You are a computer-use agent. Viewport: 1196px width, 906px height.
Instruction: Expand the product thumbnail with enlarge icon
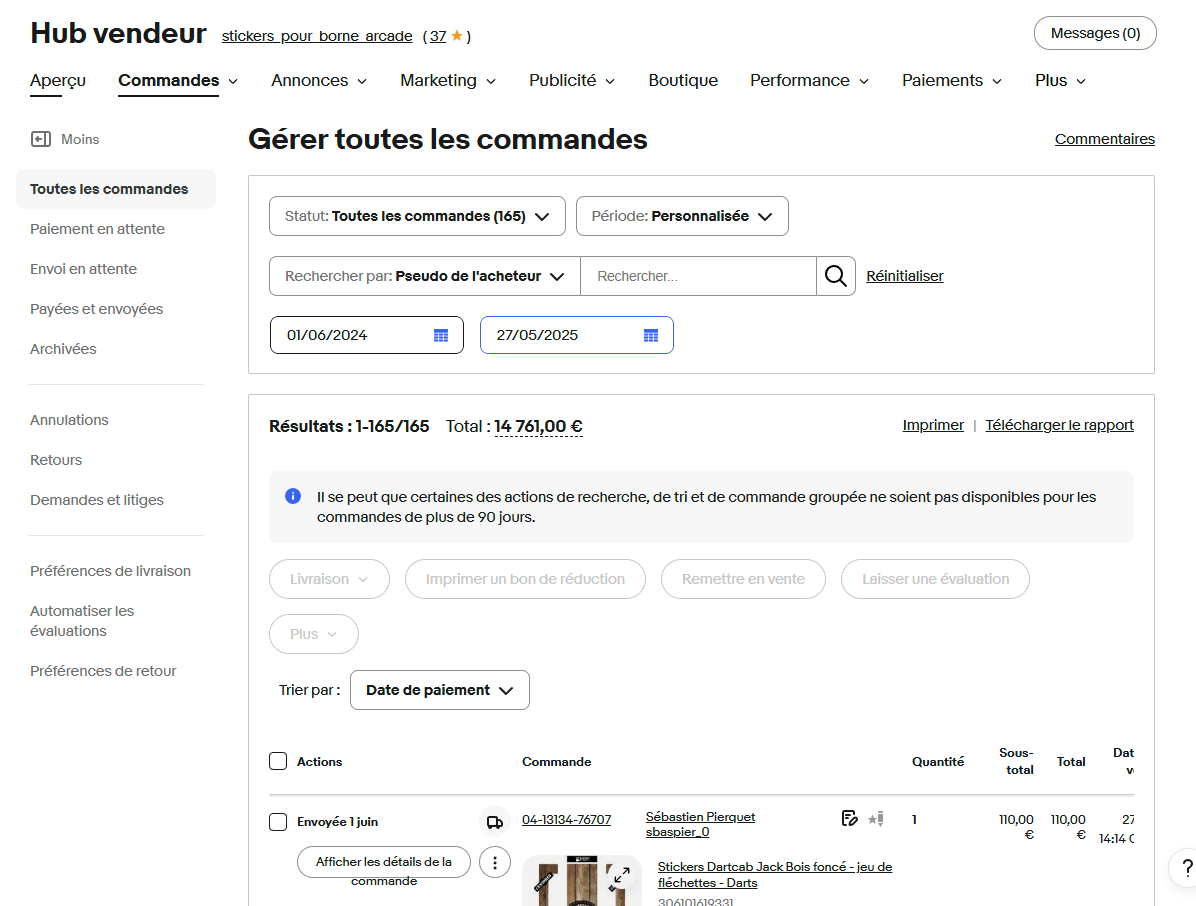[x=622, y=876]
